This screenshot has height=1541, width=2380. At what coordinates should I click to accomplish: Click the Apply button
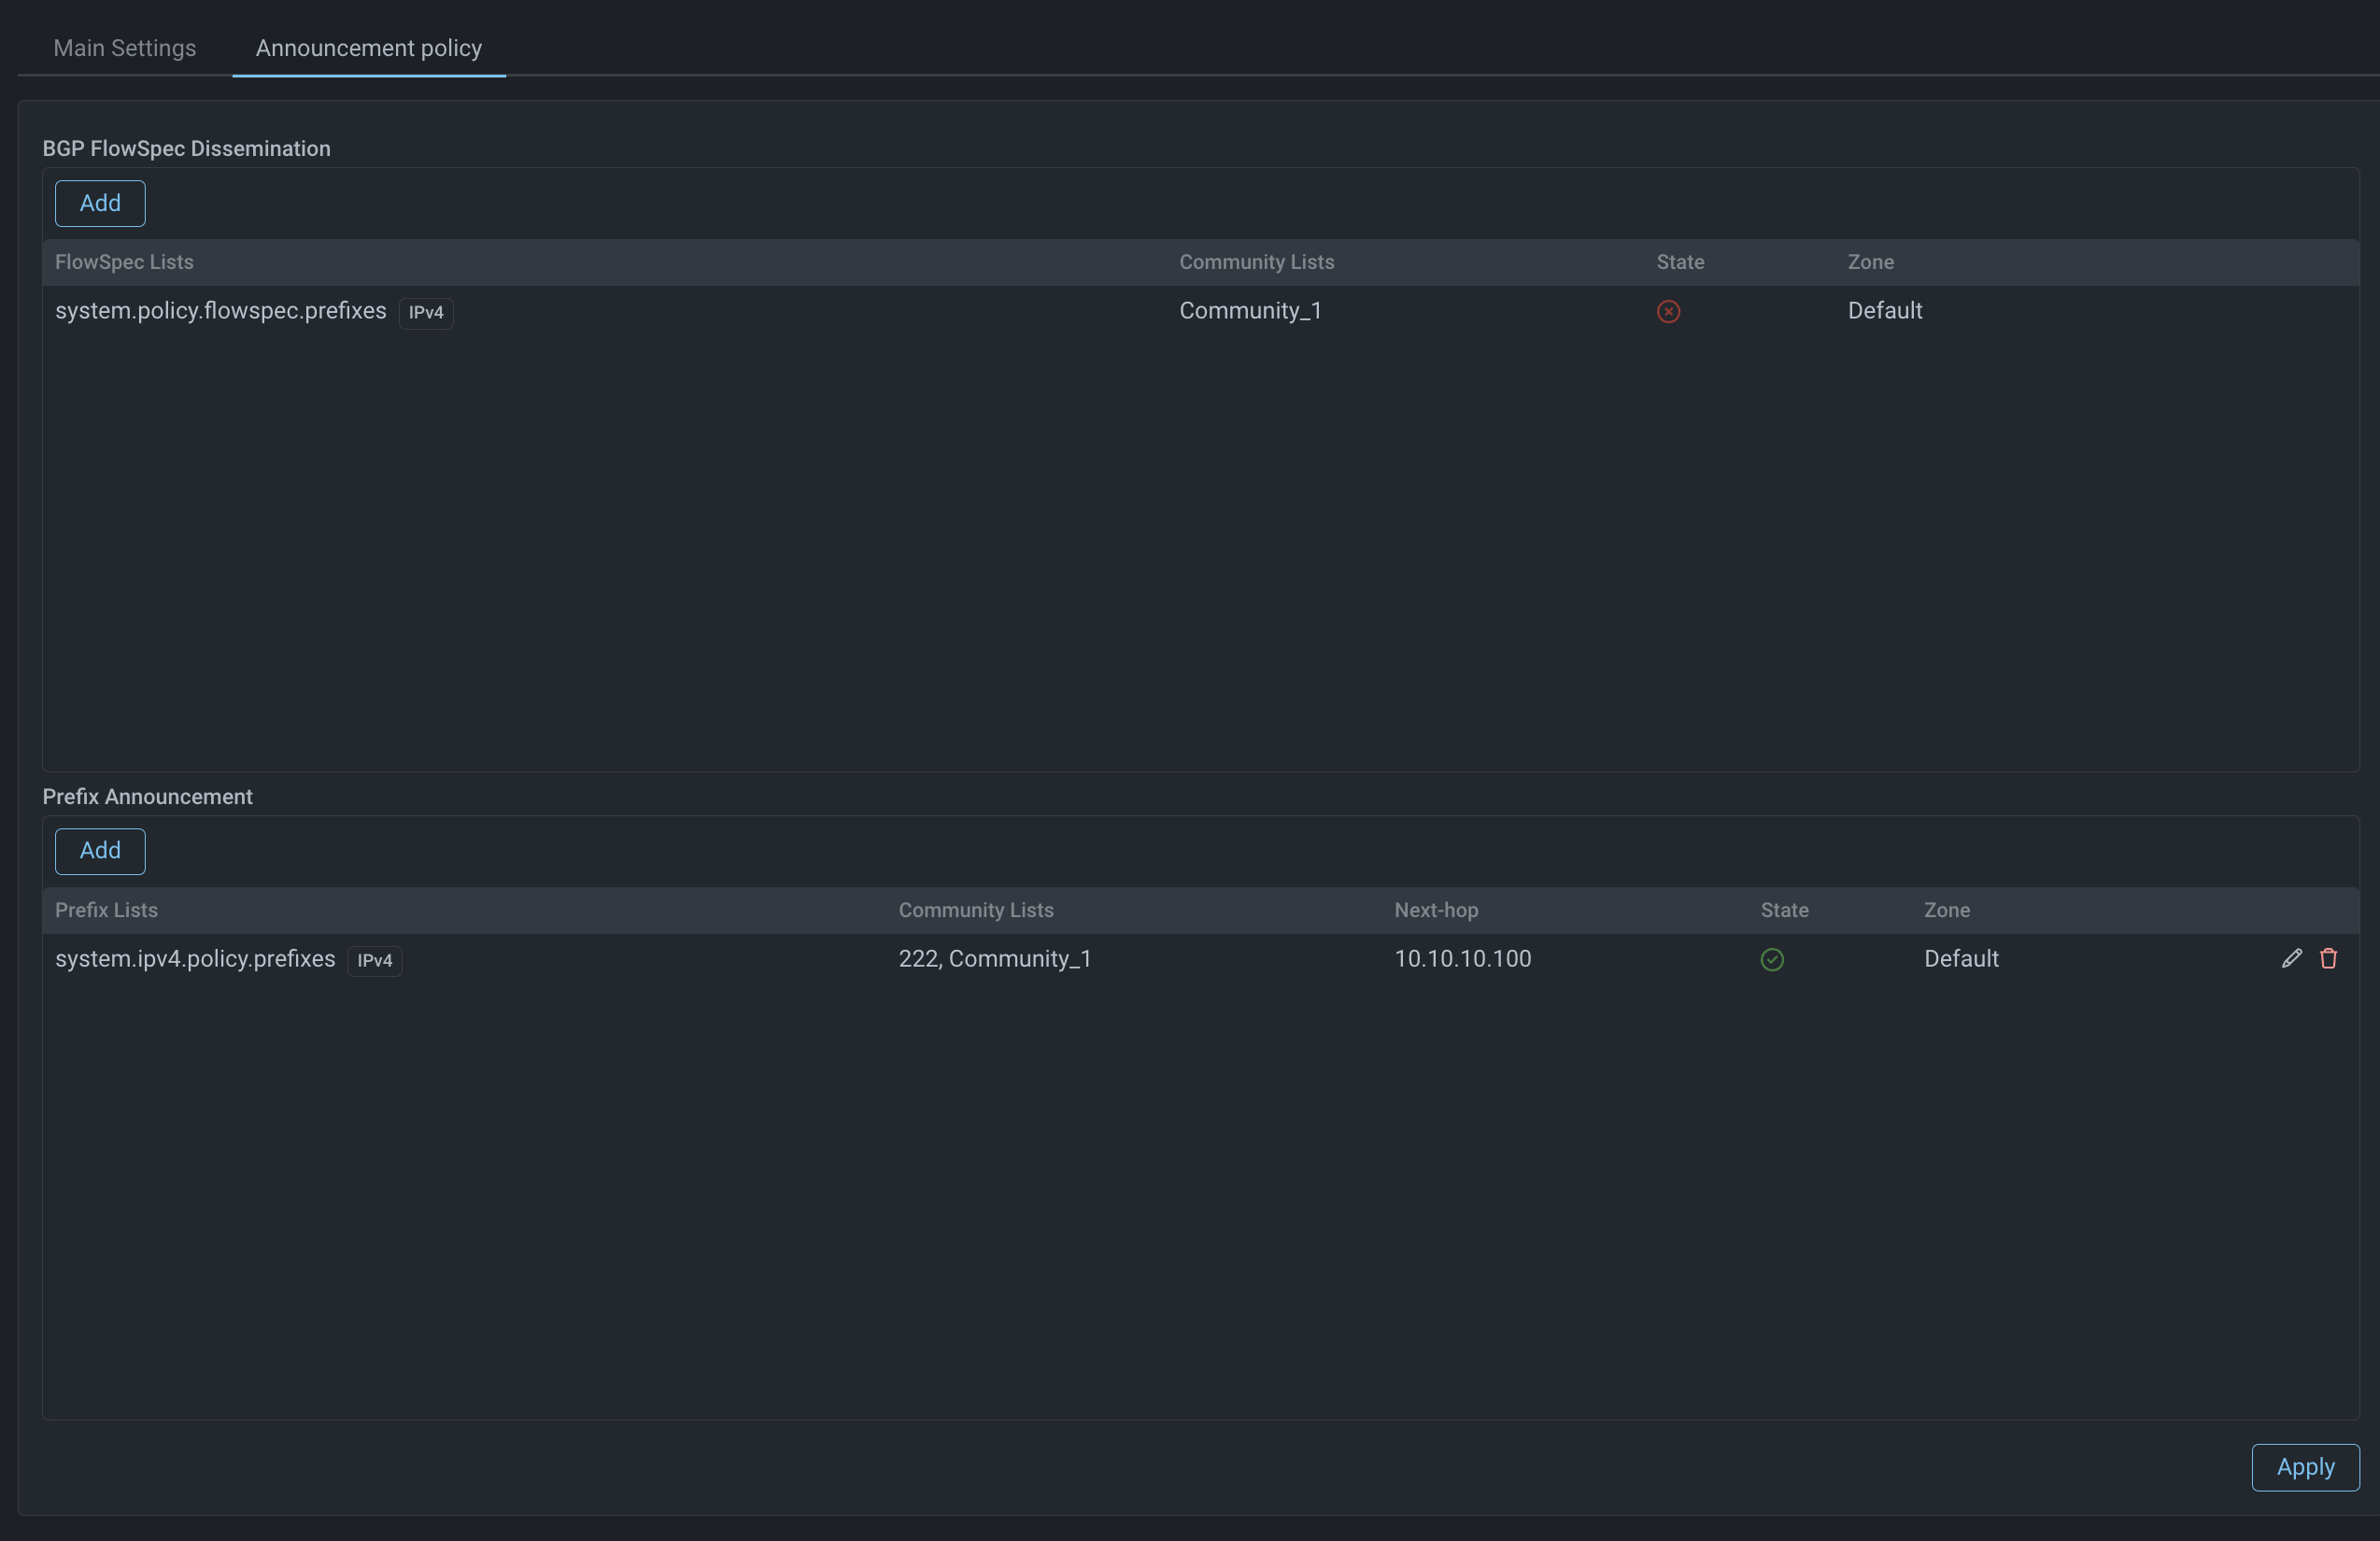[x=2304, y=1466]
